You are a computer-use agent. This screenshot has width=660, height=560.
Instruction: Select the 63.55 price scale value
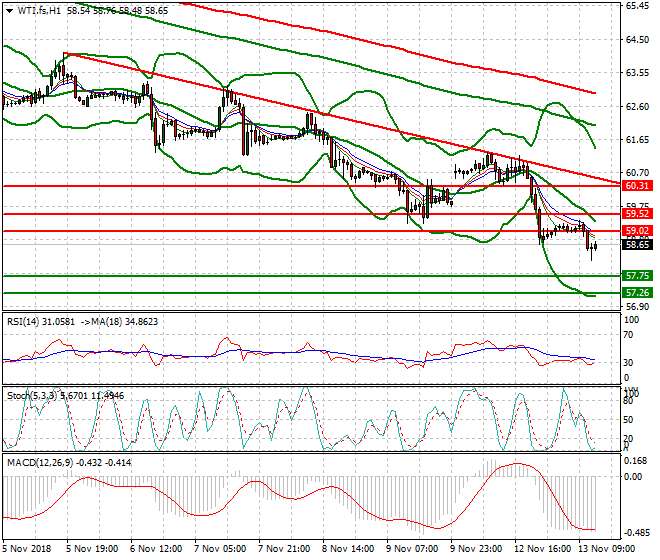click(637, 73)
